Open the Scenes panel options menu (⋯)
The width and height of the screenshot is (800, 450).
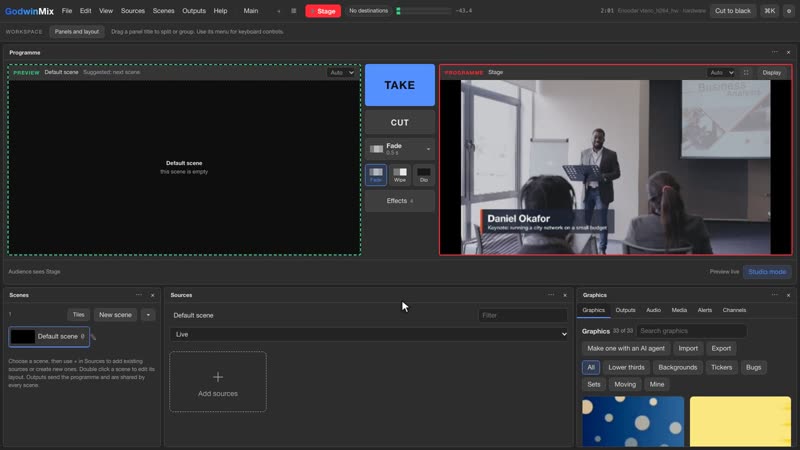tap(139, 295)
